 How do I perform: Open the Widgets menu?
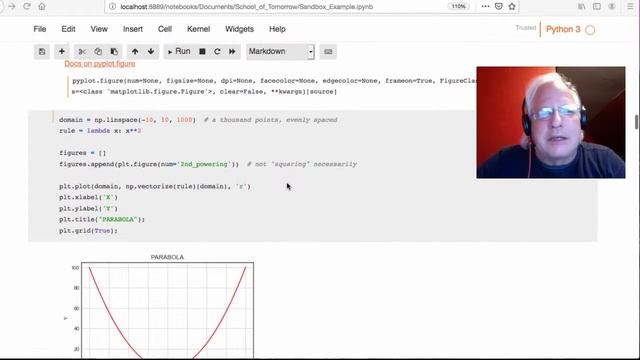[239, 29]
